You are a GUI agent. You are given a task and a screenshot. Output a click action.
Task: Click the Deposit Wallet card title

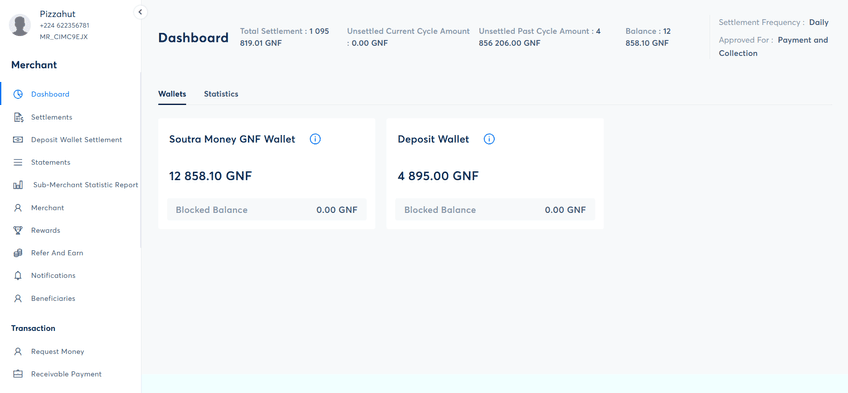[433, 139]
